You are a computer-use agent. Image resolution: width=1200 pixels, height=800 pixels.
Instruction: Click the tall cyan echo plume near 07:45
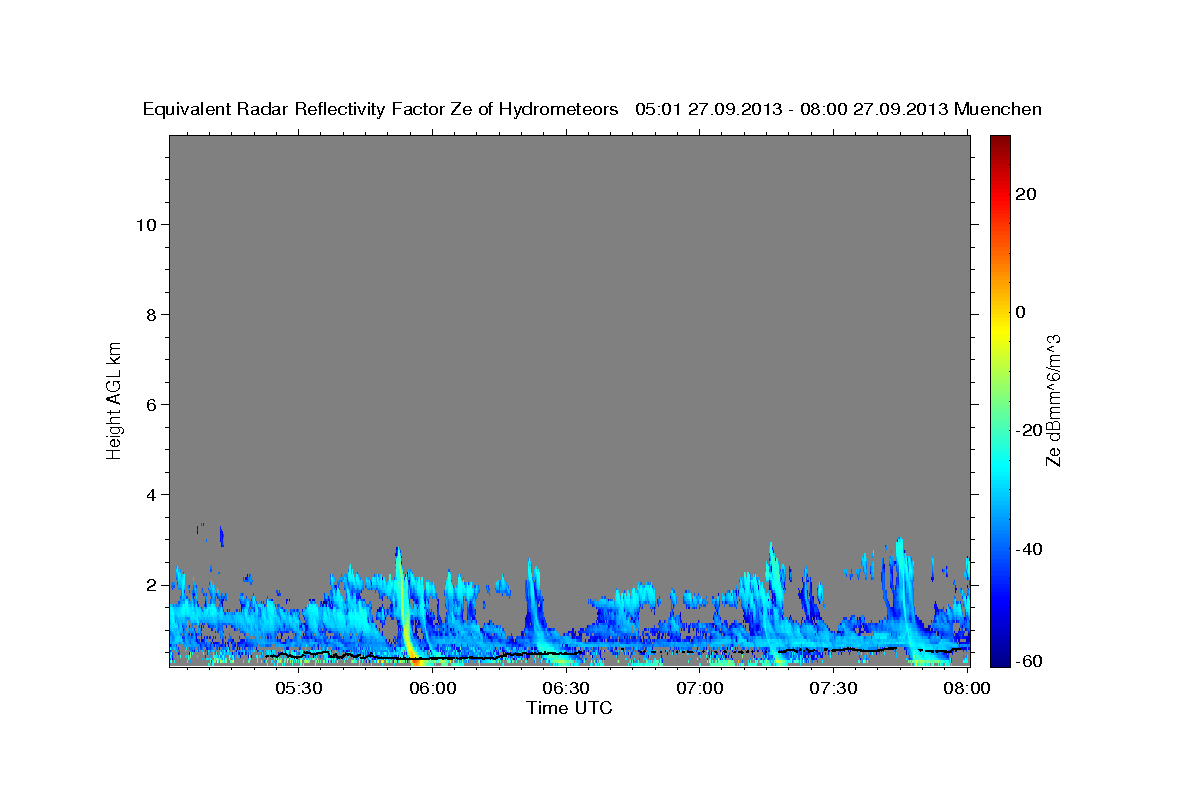(x=904, y=595)
